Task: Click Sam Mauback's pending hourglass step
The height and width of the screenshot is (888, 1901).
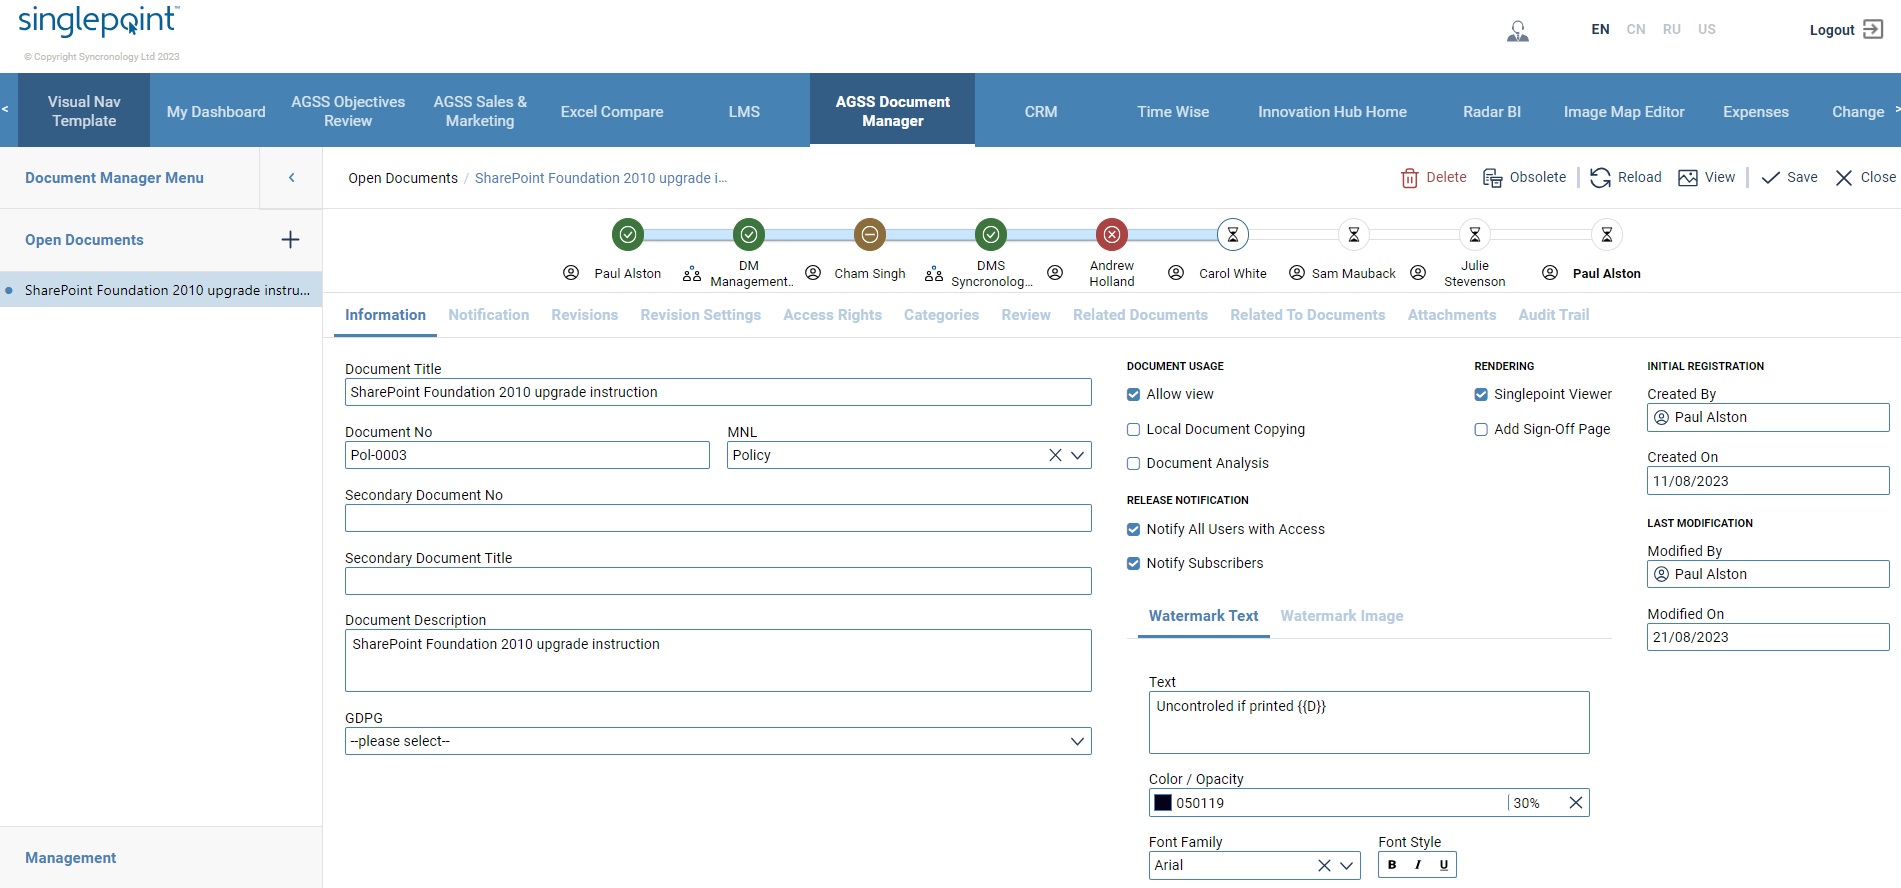Action: tap(1354, 235)
